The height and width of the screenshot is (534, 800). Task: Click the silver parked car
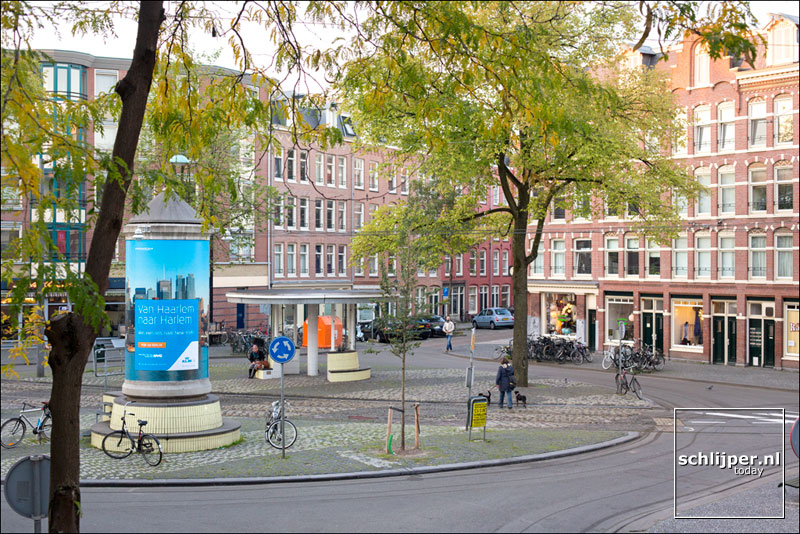[493, 318]
